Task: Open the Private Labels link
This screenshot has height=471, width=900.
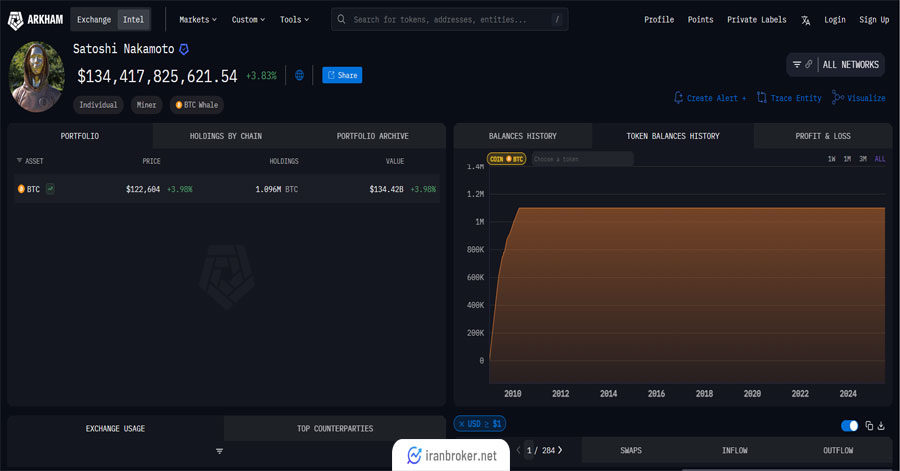Action: point(757,20)
